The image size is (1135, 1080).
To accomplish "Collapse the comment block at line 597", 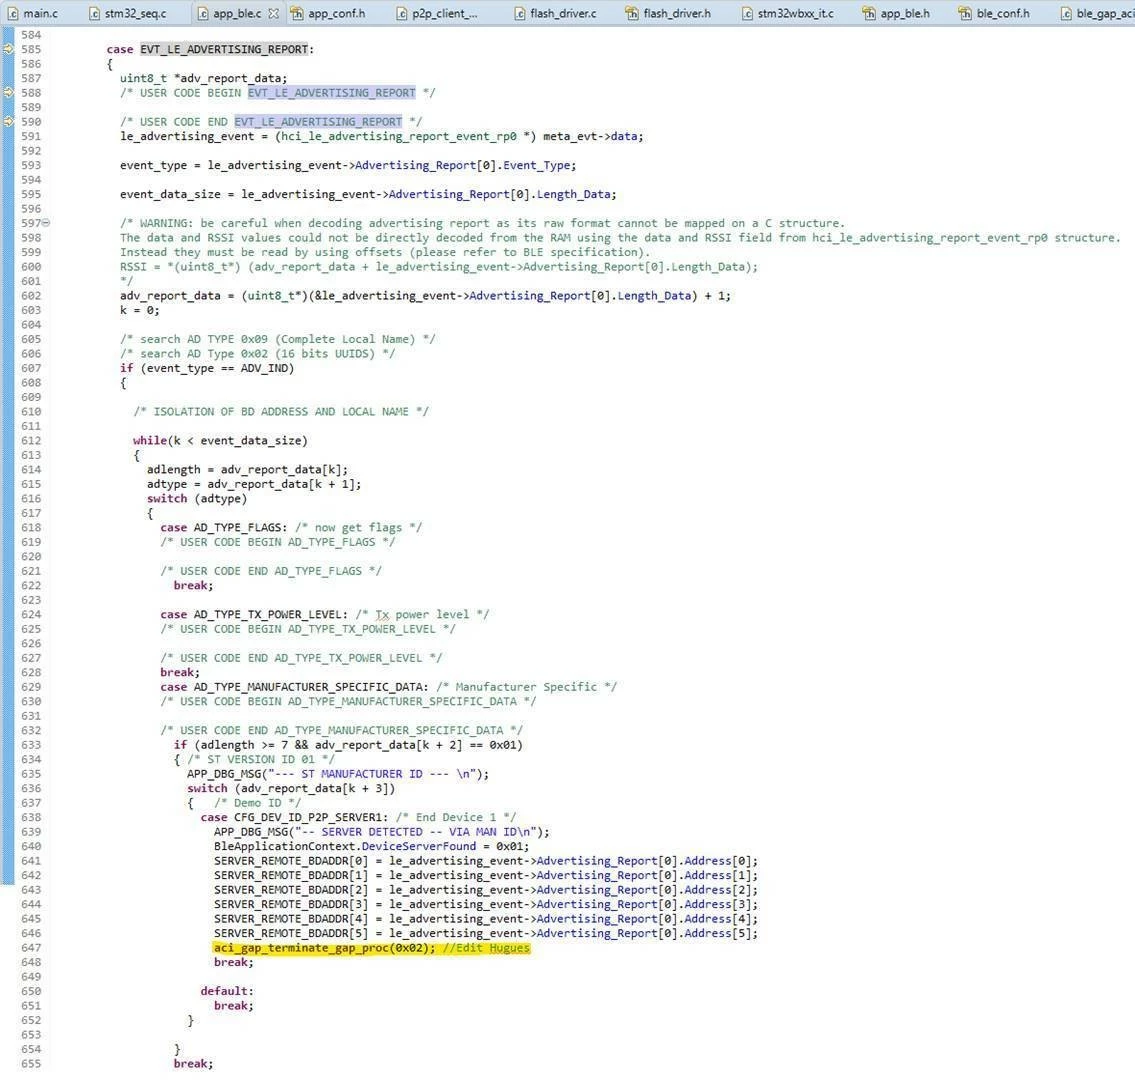I will pos(46,223).
